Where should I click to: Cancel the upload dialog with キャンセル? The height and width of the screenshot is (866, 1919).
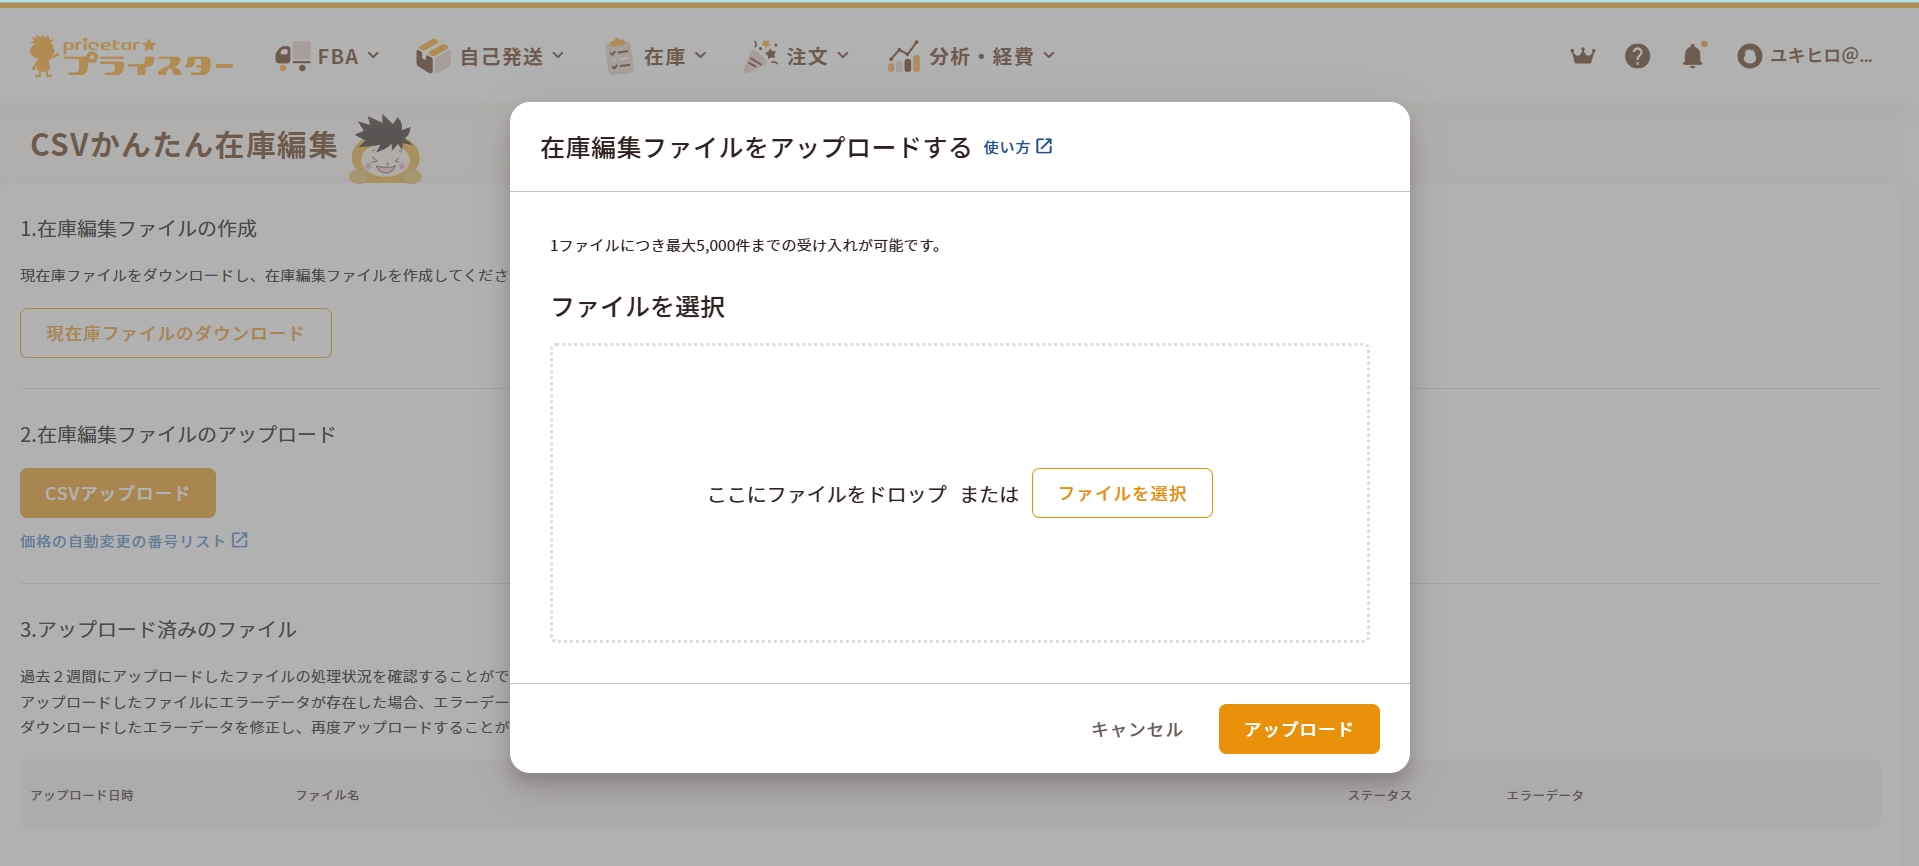click(1136, 729)
